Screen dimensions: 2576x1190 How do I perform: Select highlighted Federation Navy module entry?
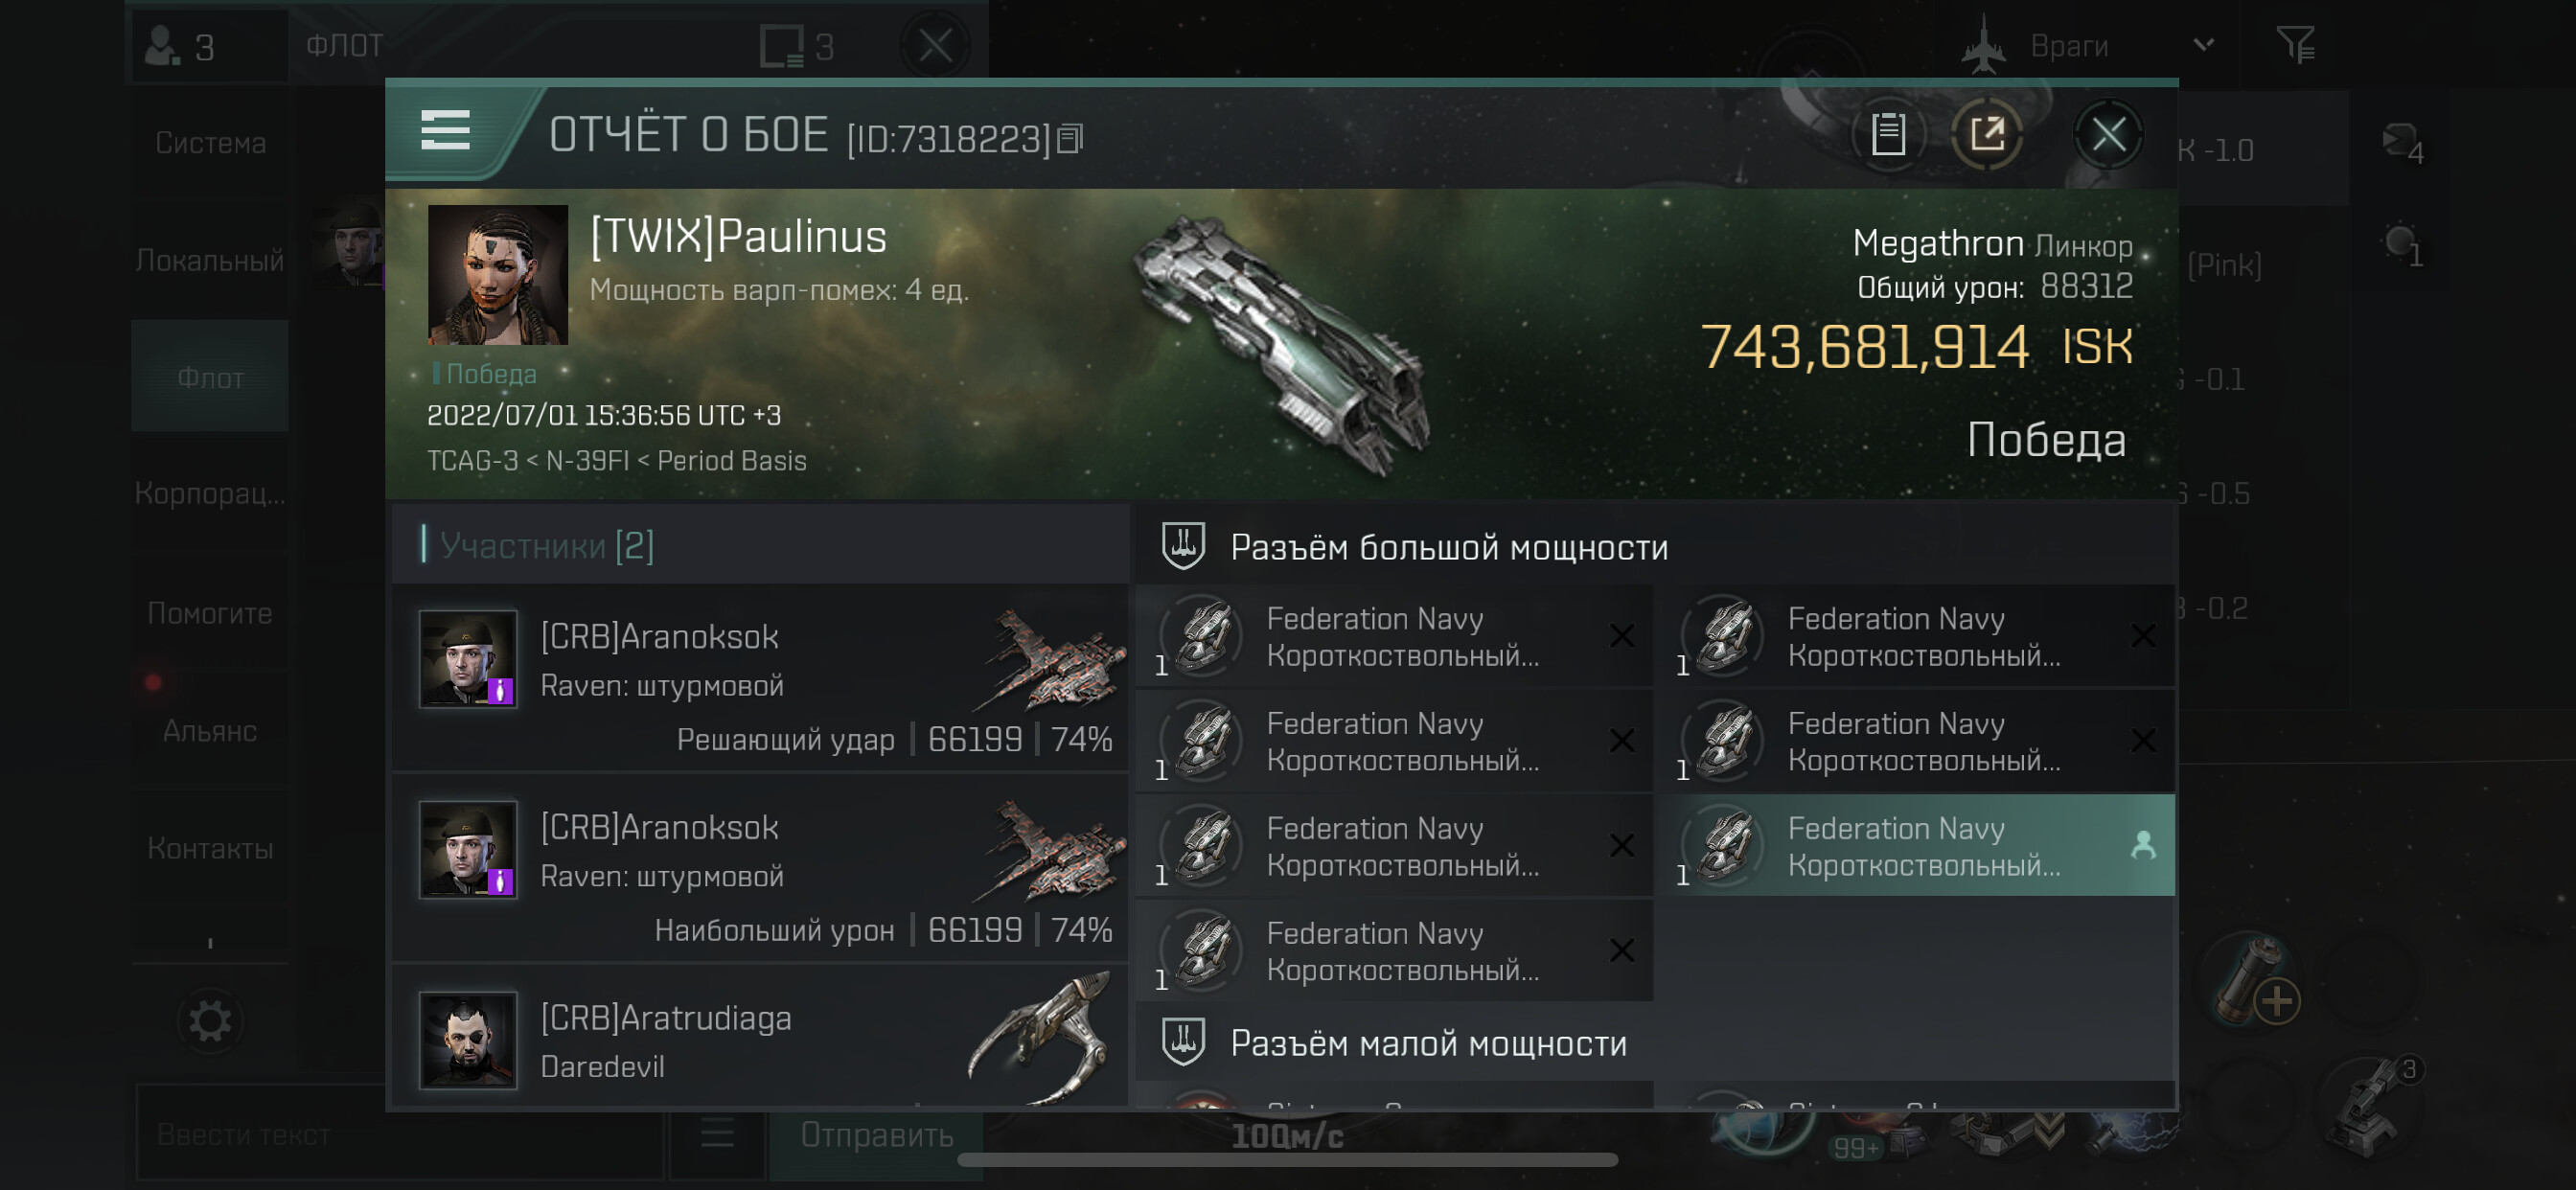click(1918, 846)
